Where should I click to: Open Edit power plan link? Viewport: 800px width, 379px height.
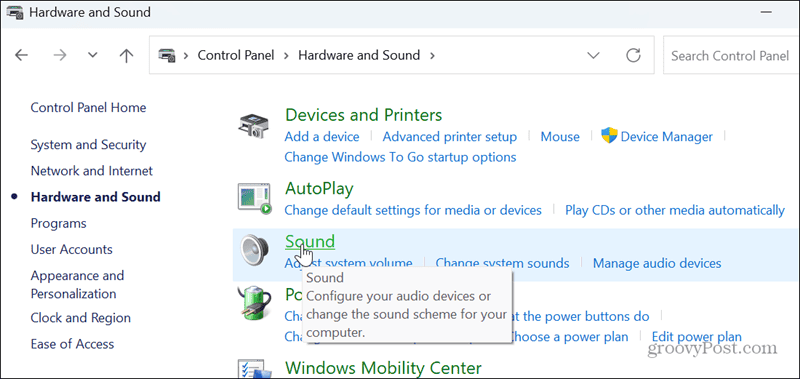696,337
